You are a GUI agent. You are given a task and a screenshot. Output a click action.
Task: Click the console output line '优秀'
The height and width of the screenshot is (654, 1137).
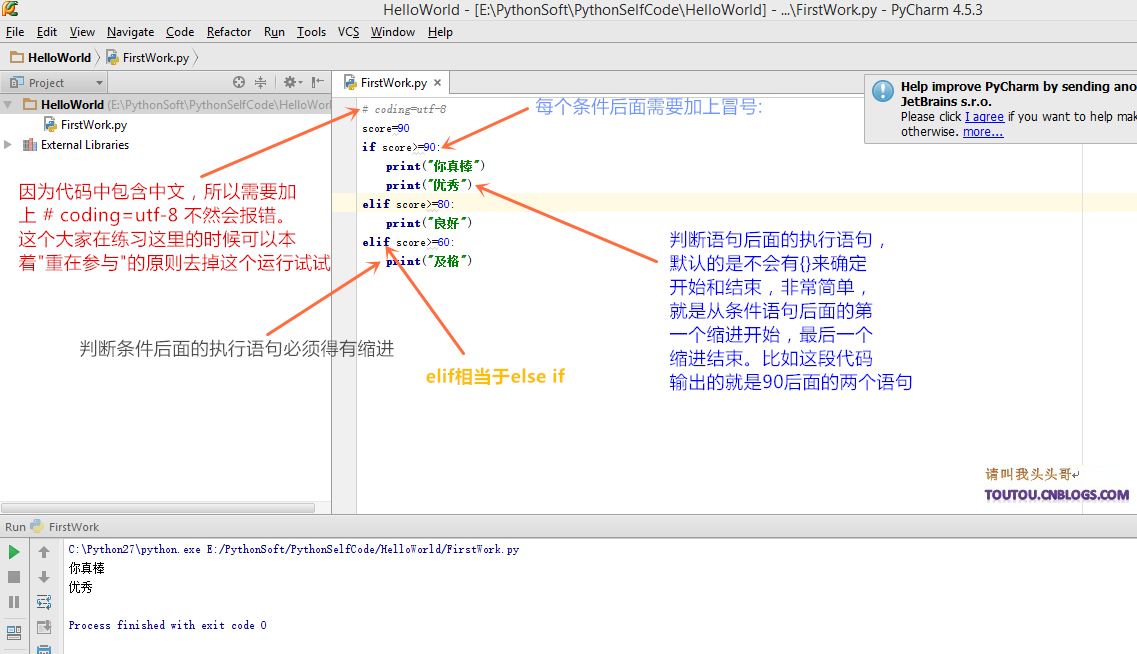(x=80, y=587)
